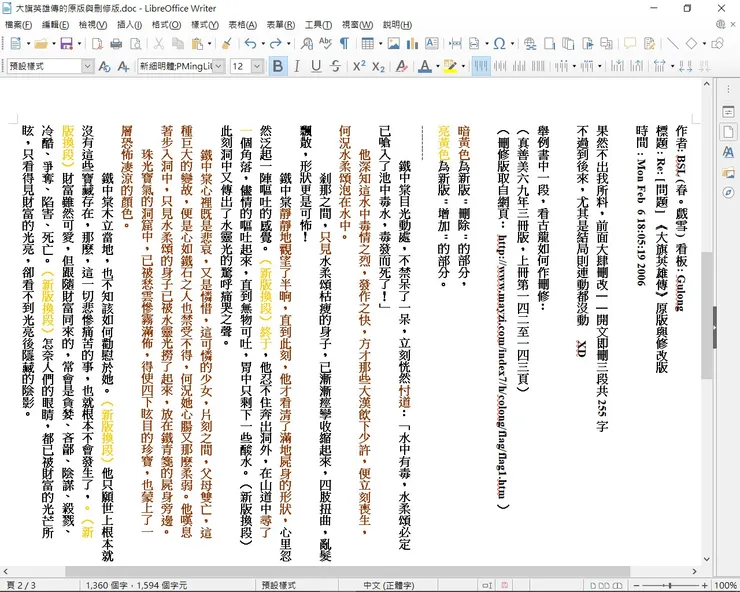Expand the font name dropdown
Viewport: 740px width, 592px height.
point(219,67)
